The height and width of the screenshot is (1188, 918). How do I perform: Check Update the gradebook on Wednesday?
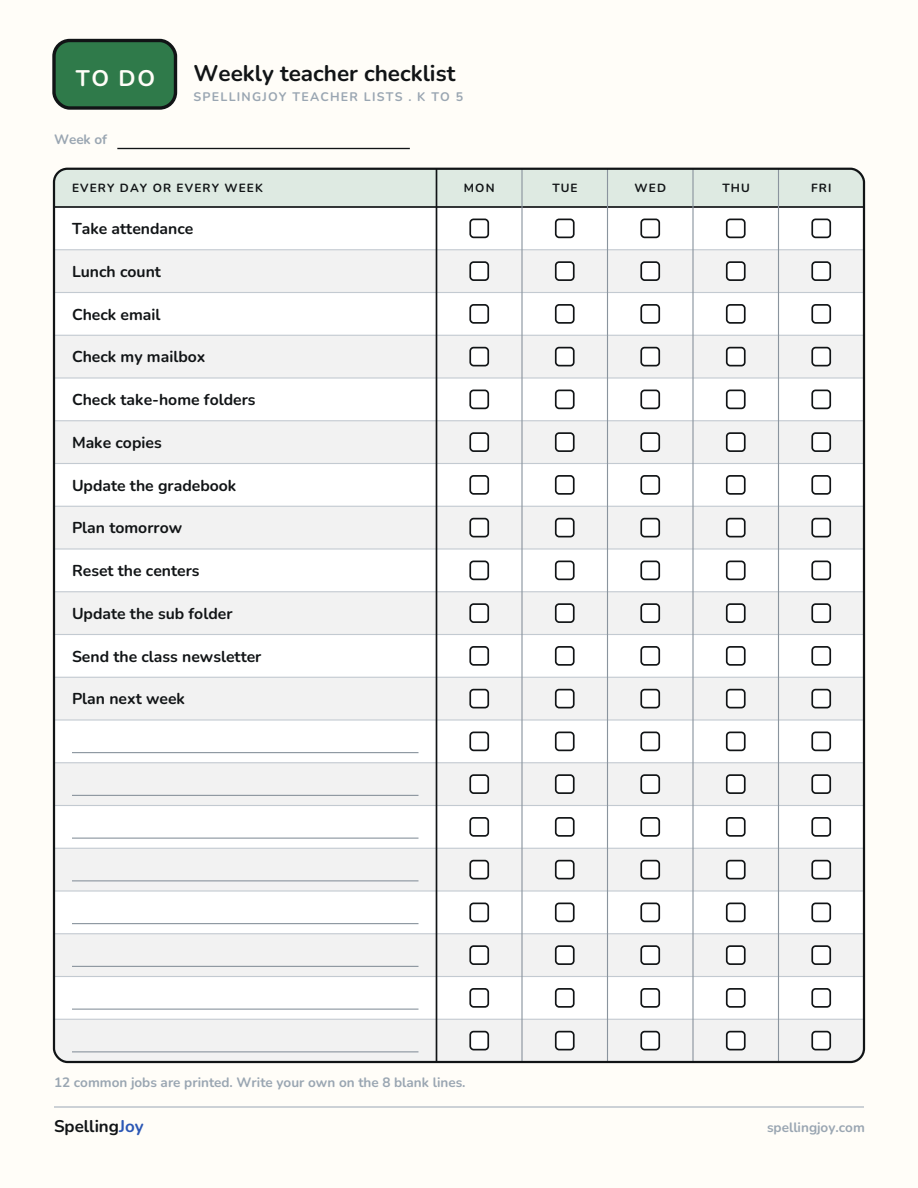650,485
